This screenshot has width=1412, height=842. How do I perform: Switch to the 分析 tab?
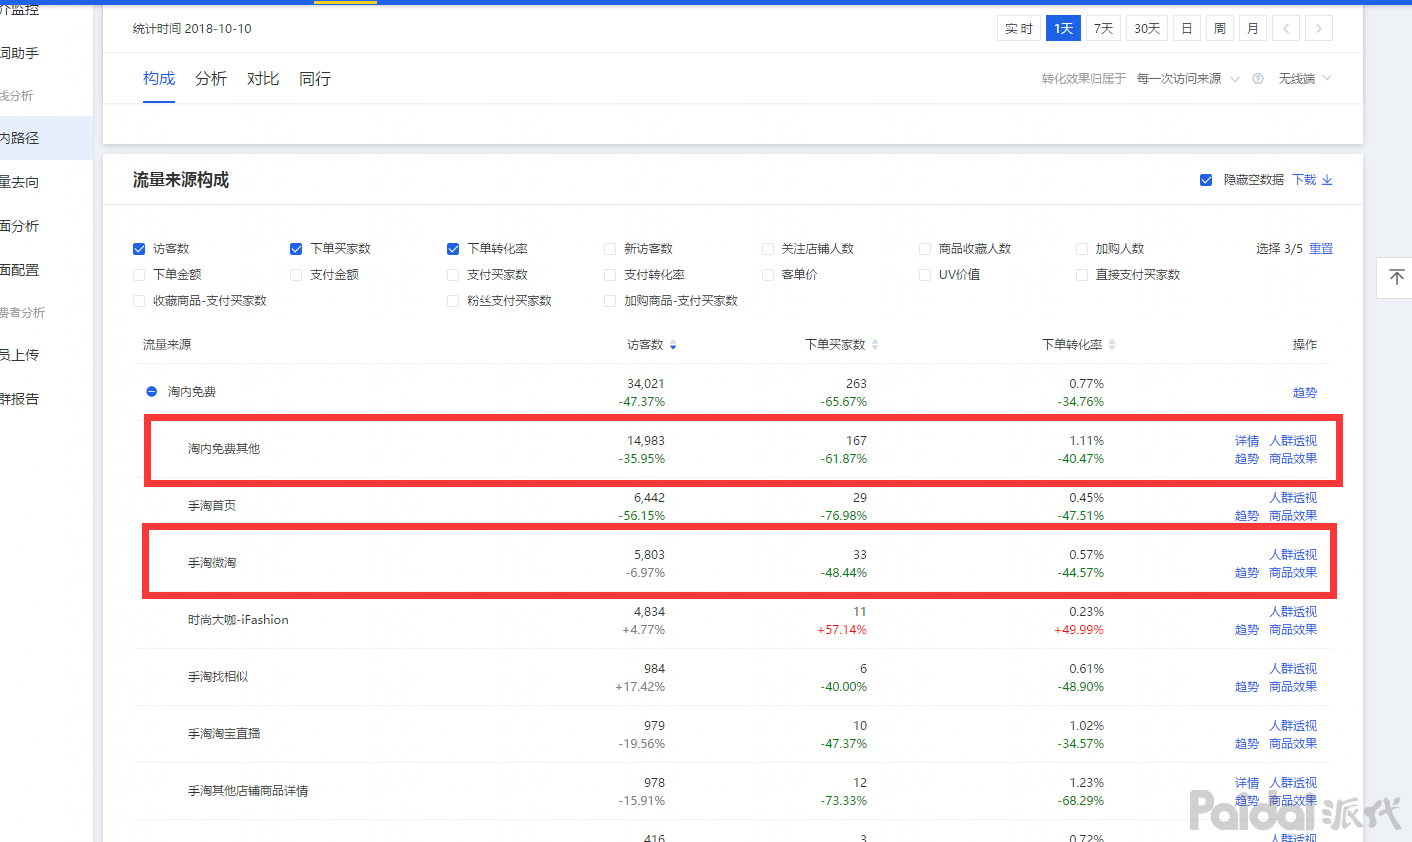click(211, 79)
